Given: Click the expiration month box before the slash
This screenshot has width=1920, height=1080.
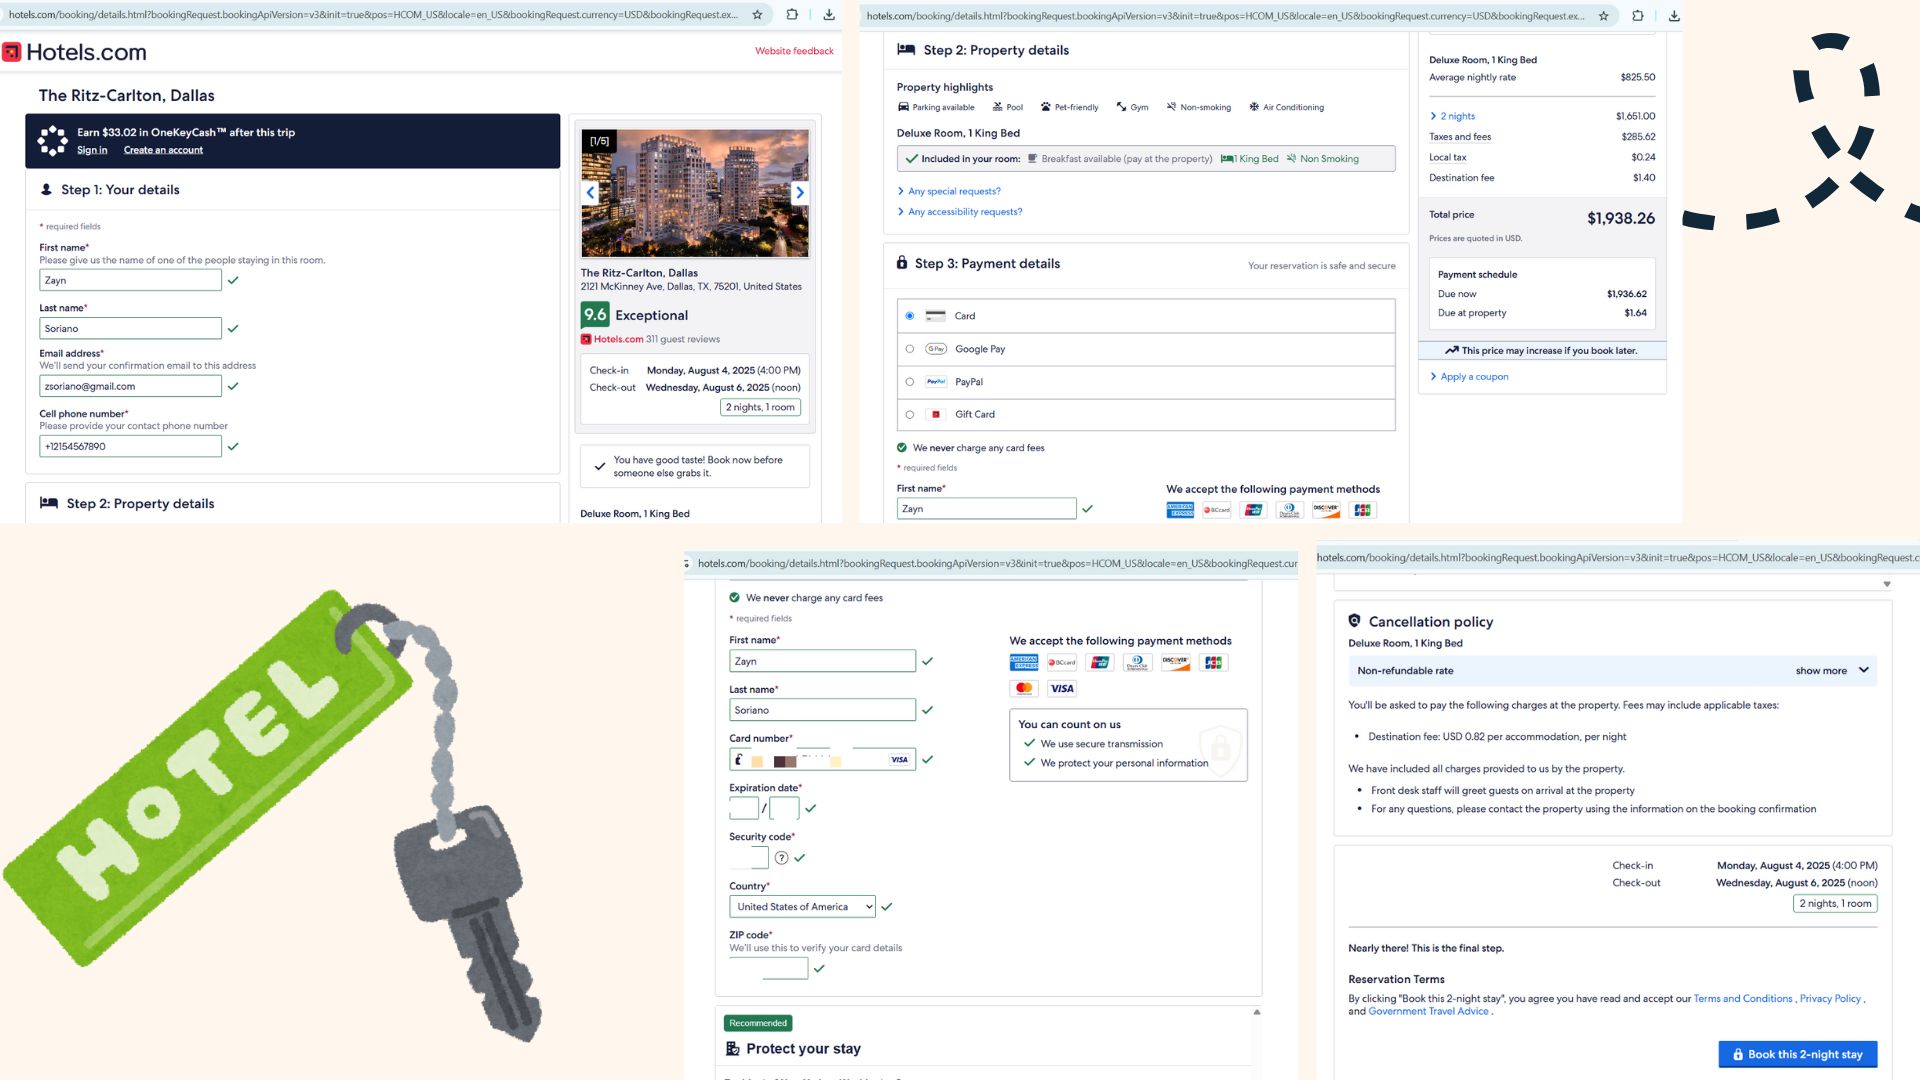Looking at the screenshot, I should (744, 808).
